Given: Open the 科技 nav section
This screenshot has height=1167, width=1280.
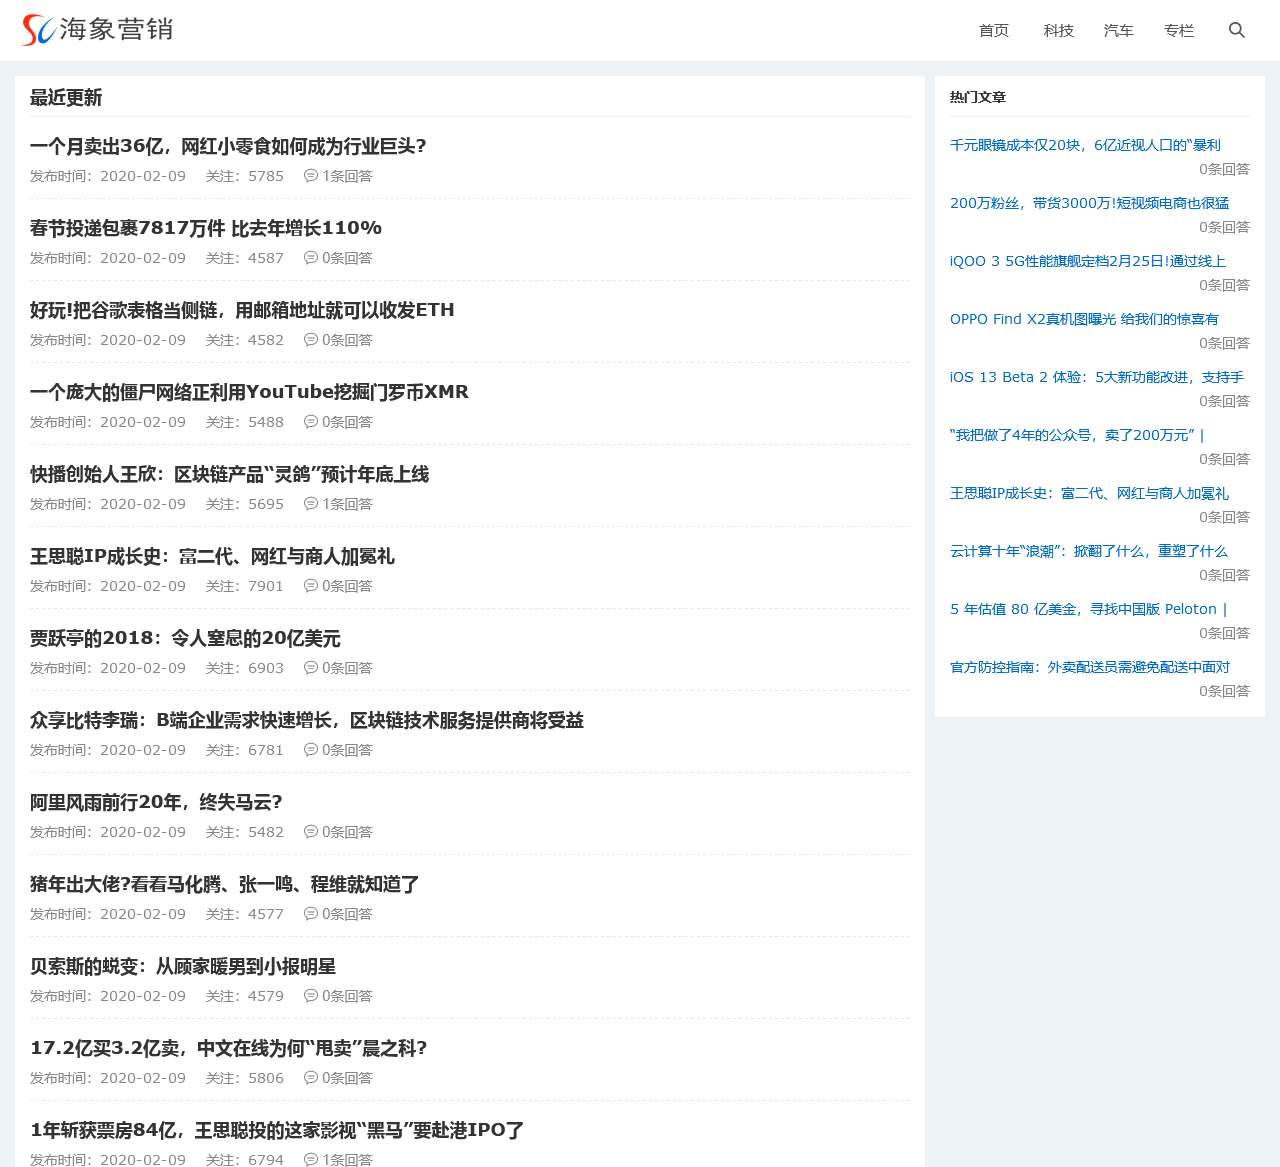Looking at the screenshot, I should 1058,31.
